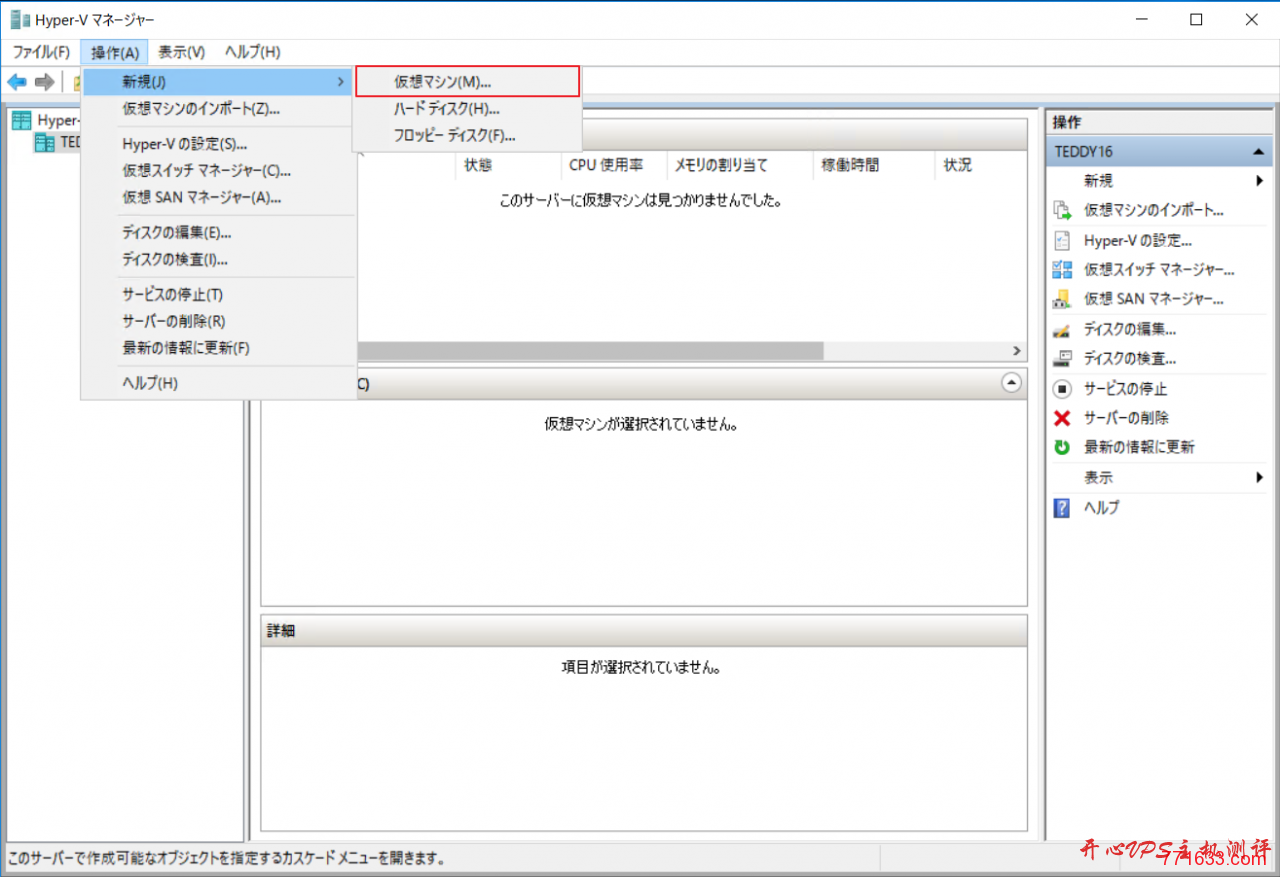
Task: Launch 仮想スイッチ マネージャー from its icon
Action: point(1062,269)
